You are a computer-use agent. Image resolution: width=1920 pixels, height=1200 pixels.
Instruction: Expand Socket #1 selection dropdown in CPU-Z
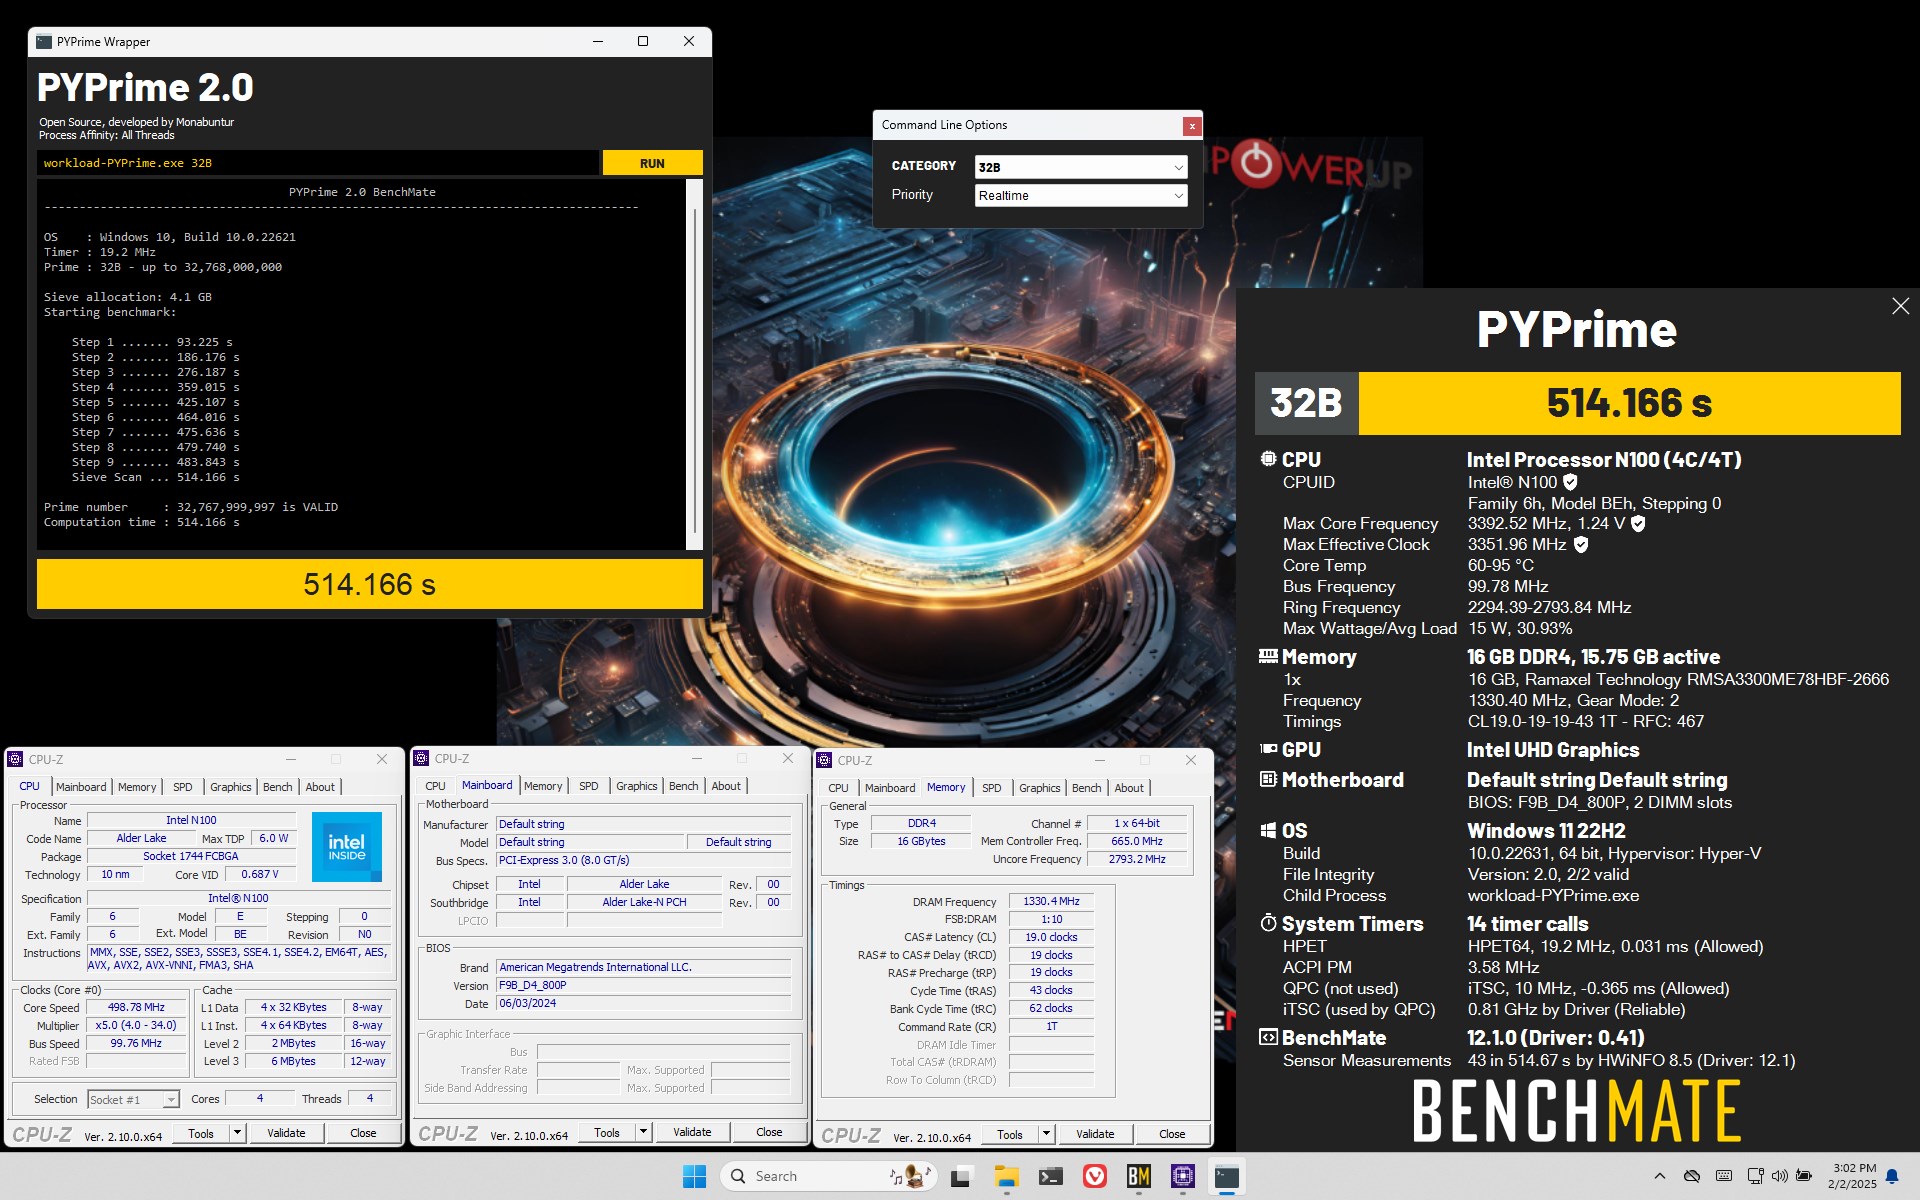(171, 1099)
